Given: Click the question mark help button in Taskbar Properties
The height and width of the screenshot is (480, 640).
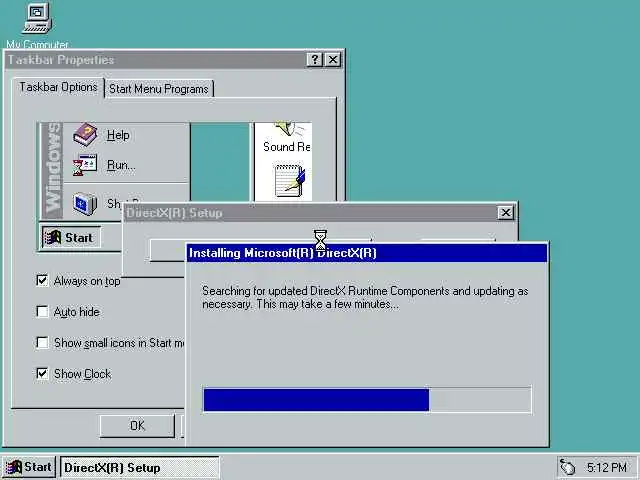Looking at the screenshot, I should pyautogui.click(x=314, y=60).
